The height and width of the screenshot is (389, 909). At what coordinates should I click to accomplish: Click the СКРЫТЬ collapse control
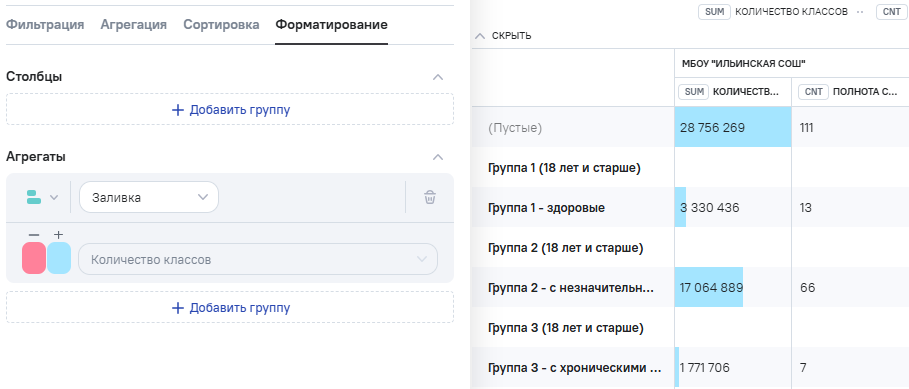coord(503,36)
